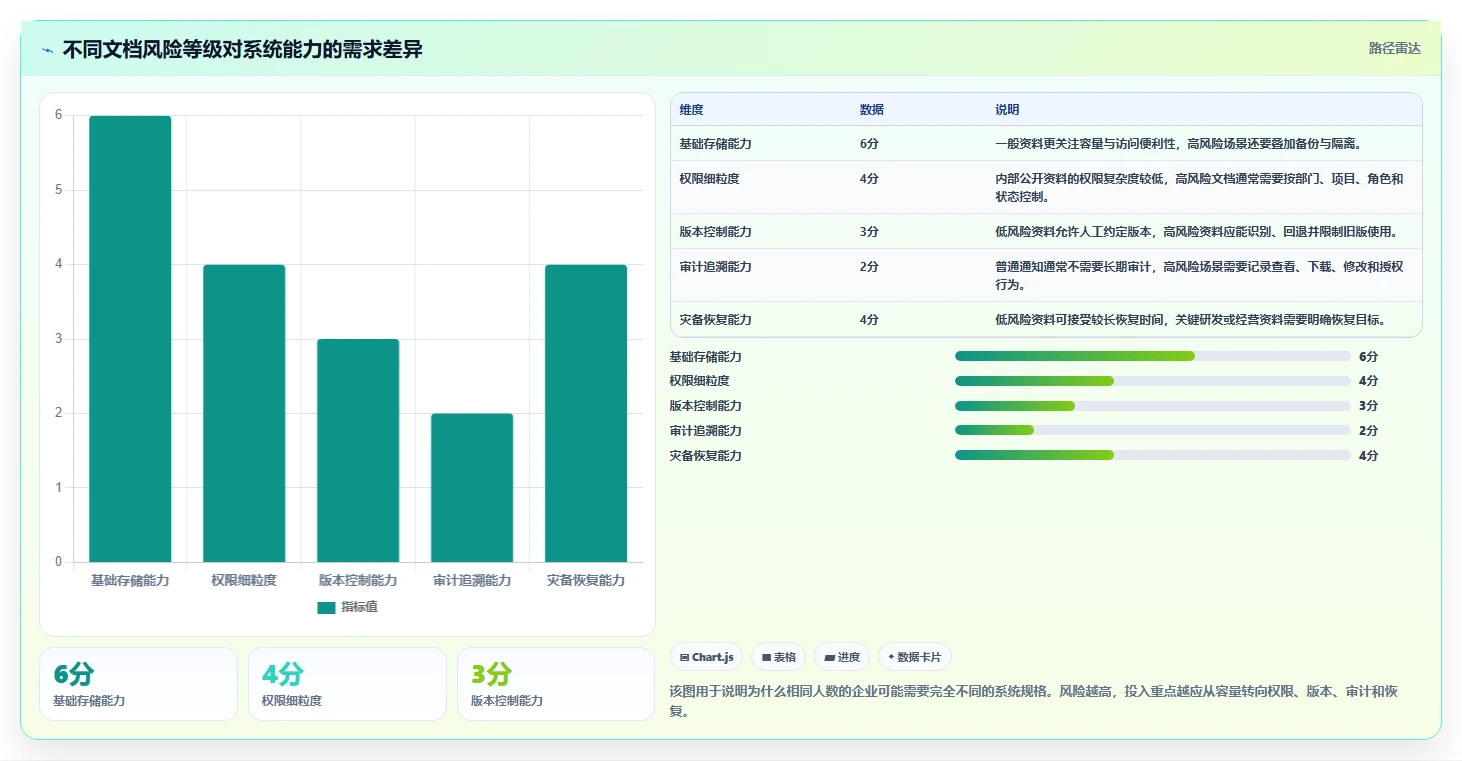Click the chart title 不同文档风险等级对系统能力的需求差异

click(243, 50)
